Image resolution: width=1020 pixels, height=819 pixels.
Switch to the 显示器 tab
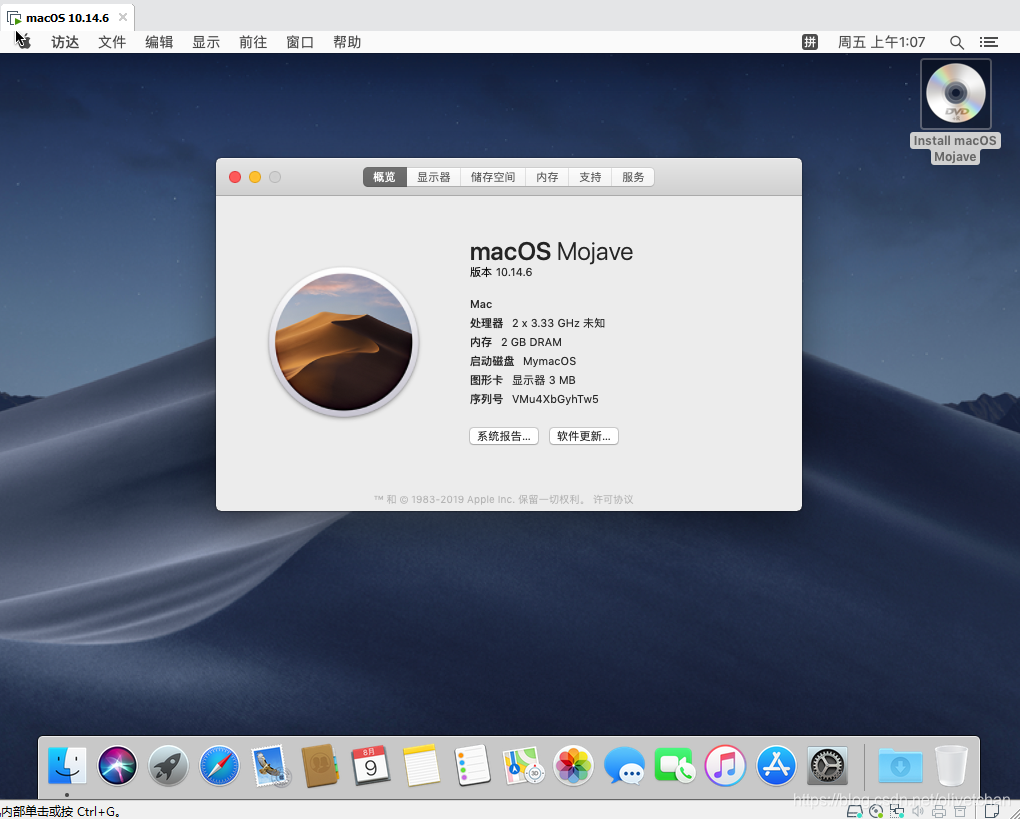pyautogui.click(x=434, y=177)
